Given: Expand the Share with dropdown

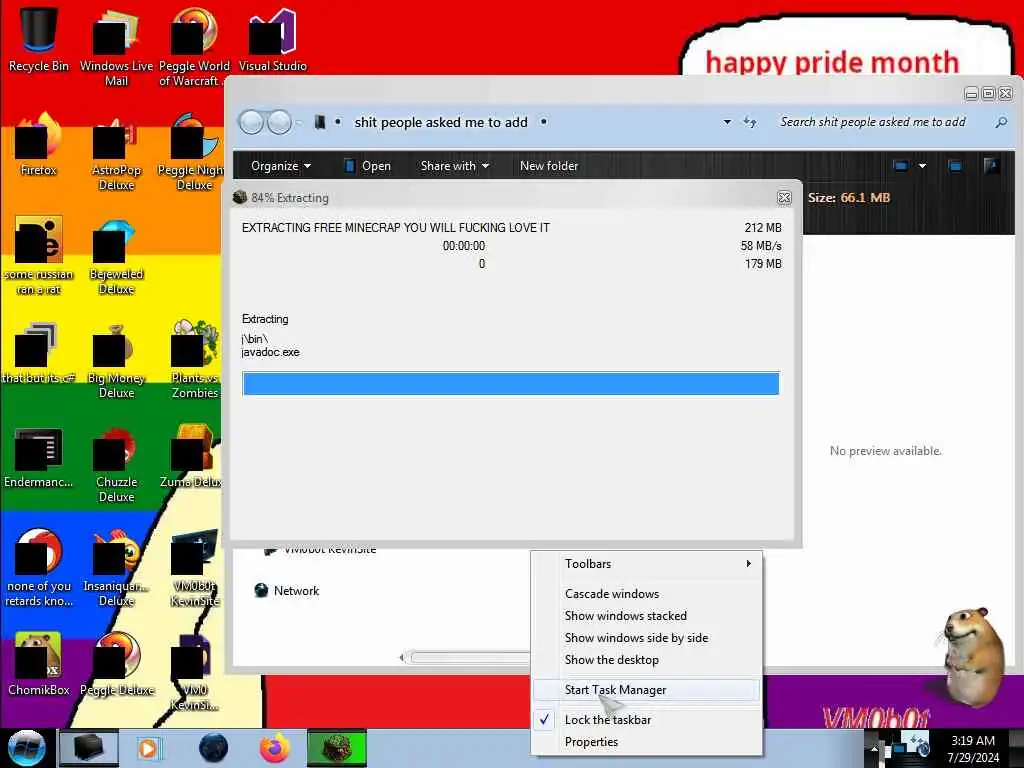Looking at the screenshot, I should 455,166.
